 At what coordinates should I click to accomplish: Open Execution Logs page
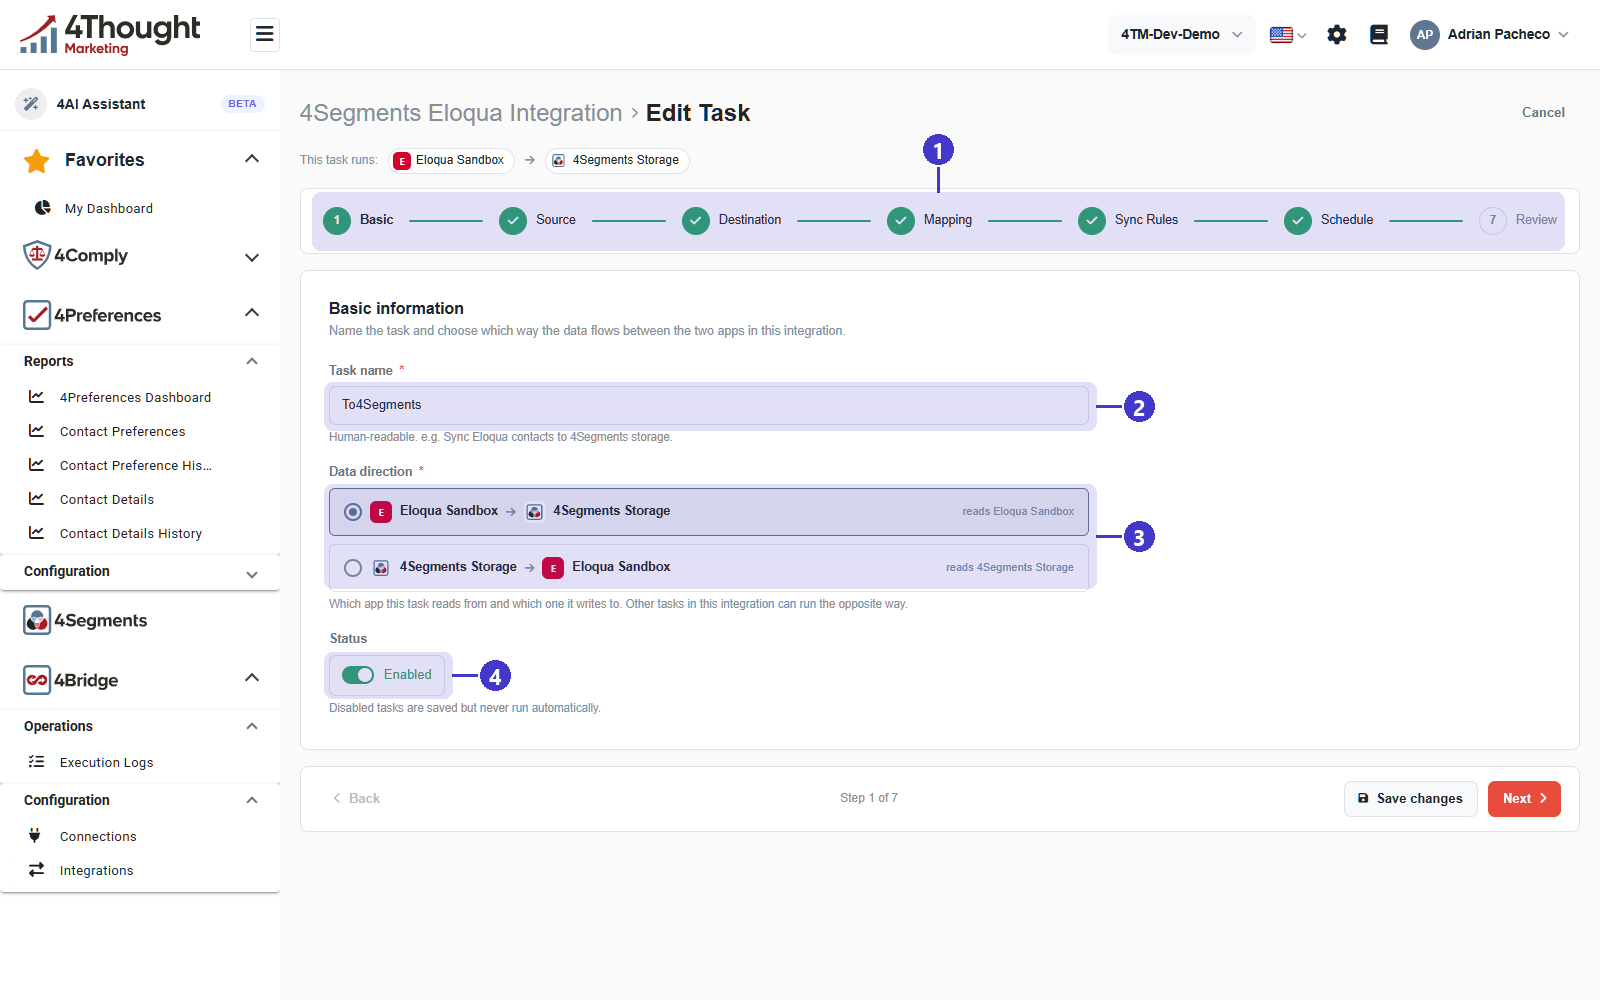tap(107, 762)
